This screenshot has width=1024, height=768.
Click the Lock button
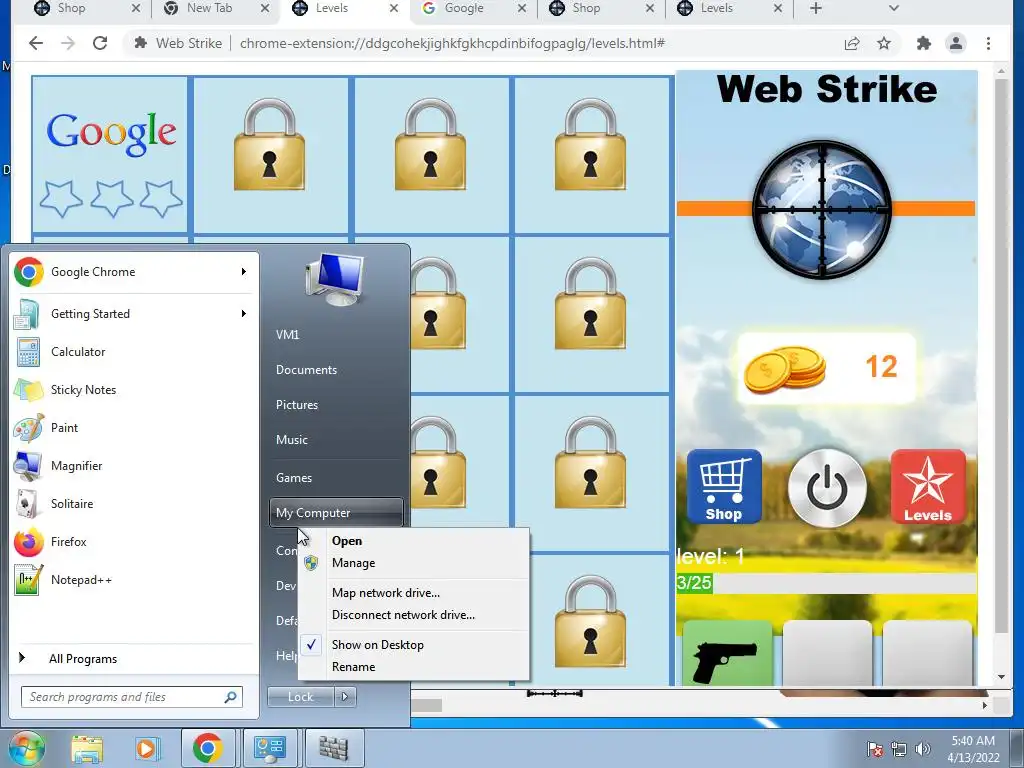300,697
